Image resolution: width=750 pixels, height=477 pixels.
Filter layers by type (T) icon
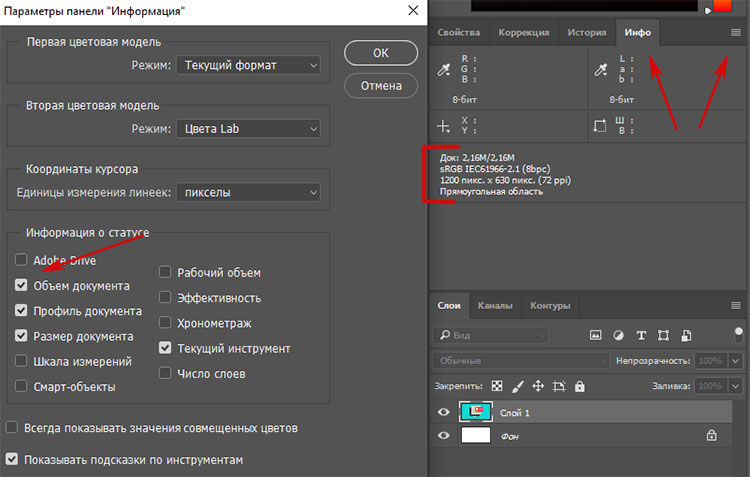tap(641, 335)
